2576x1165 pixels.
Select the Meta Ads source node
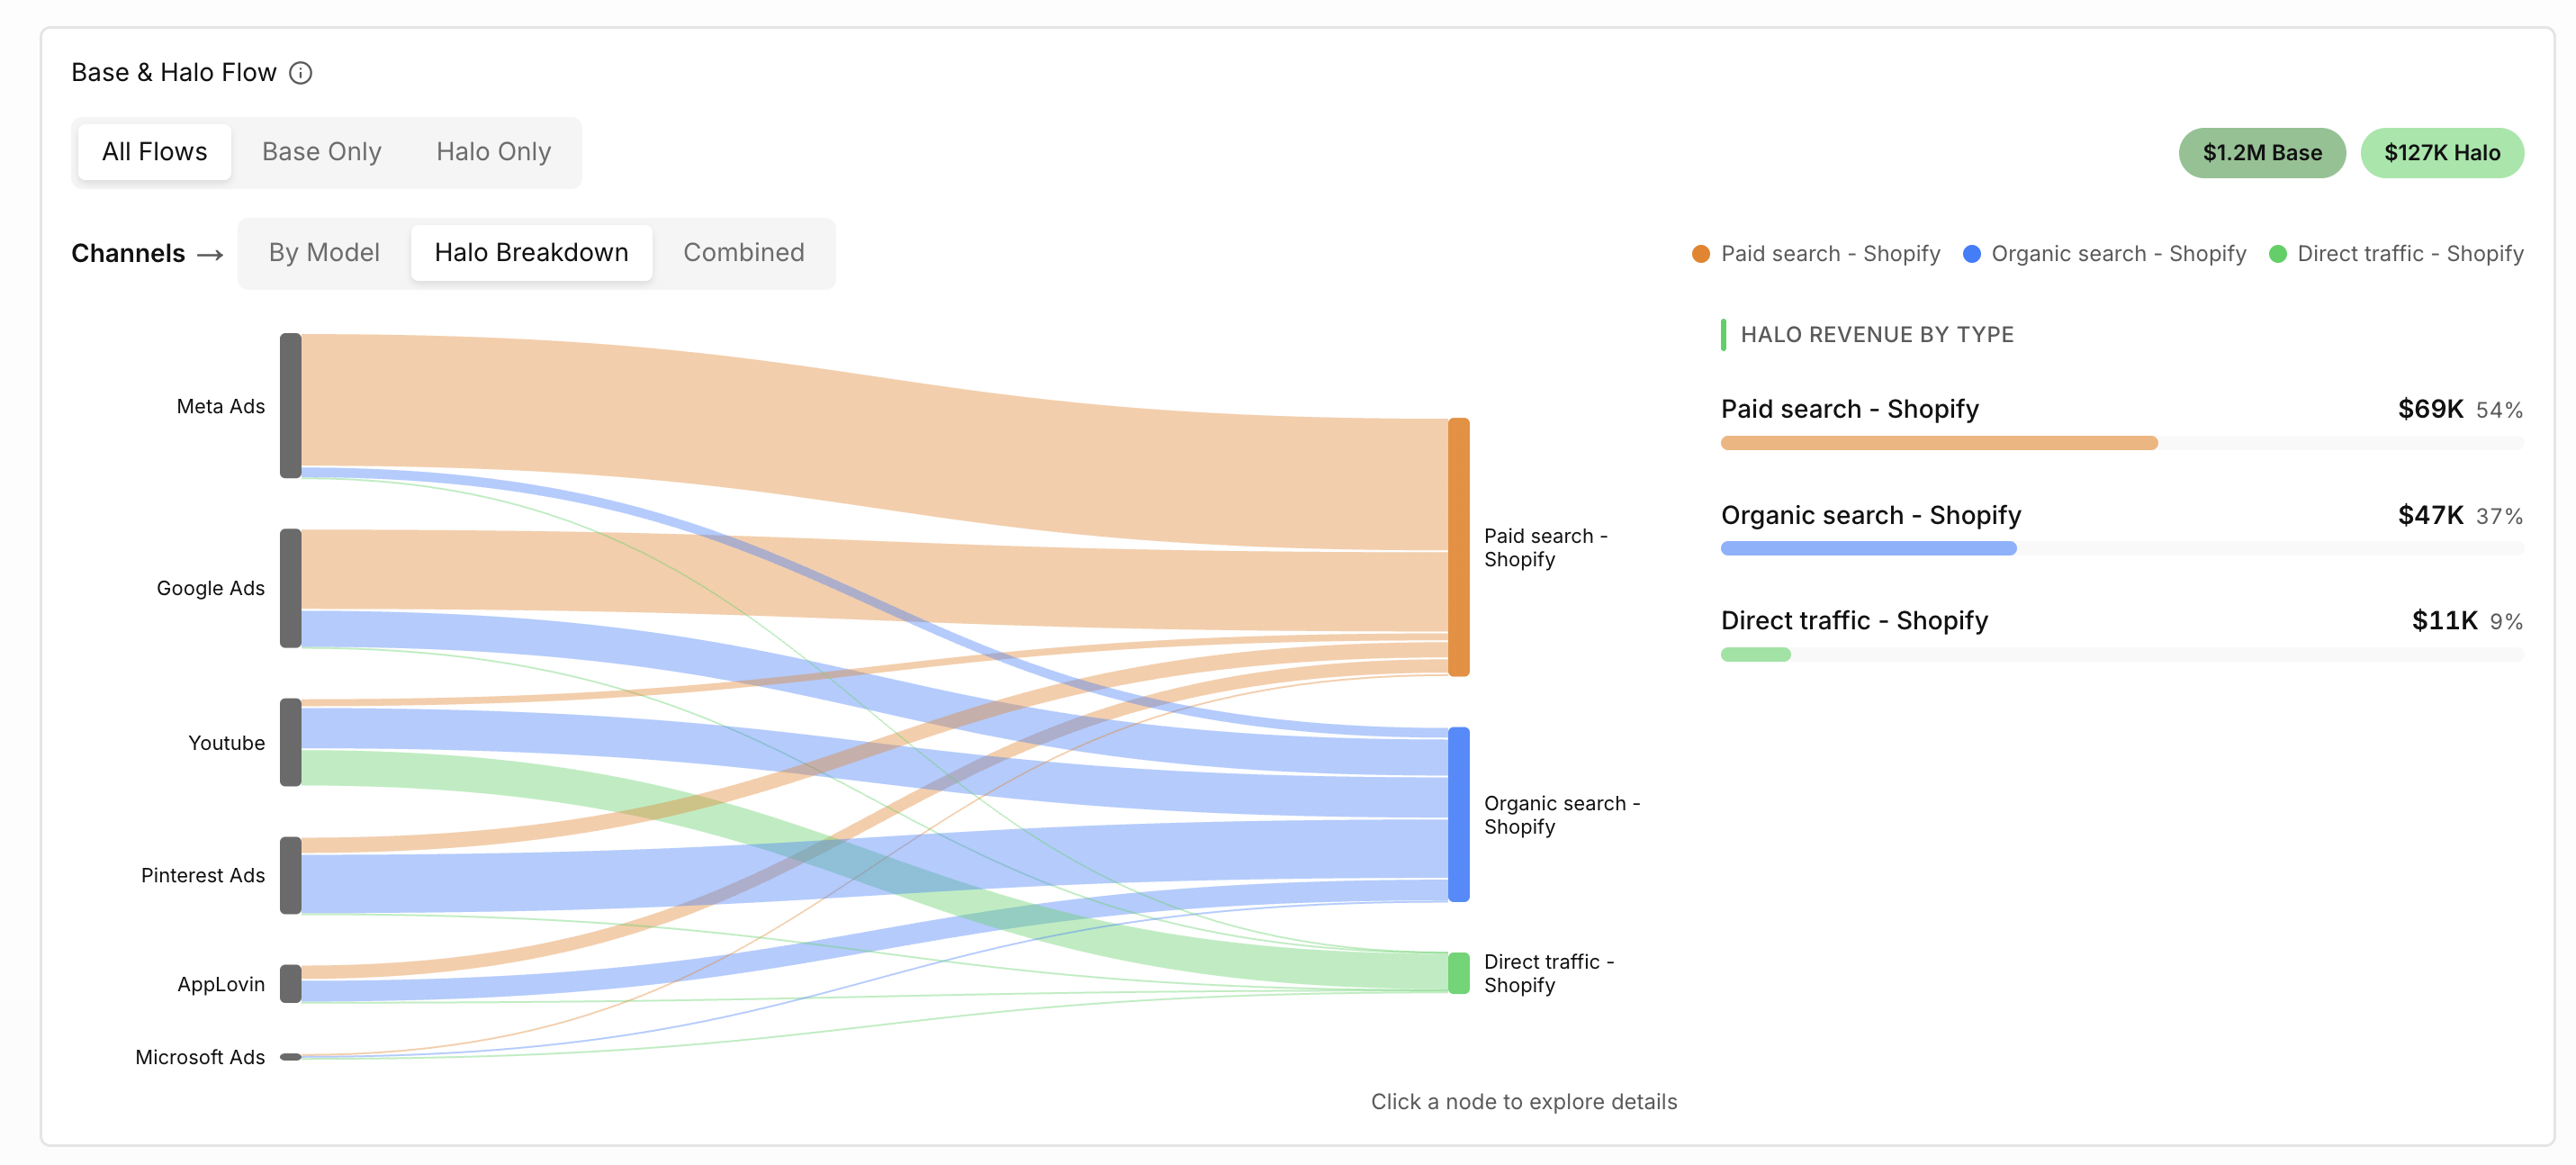290,405
